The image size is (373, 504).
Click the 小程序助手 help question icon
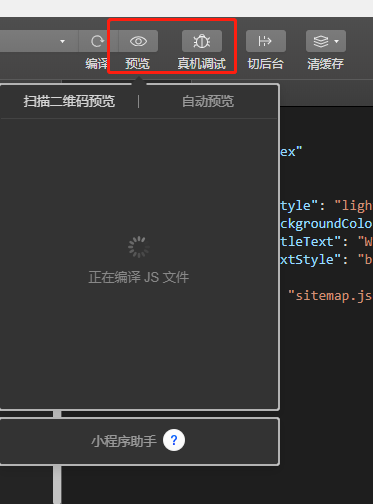click(174, 440)
